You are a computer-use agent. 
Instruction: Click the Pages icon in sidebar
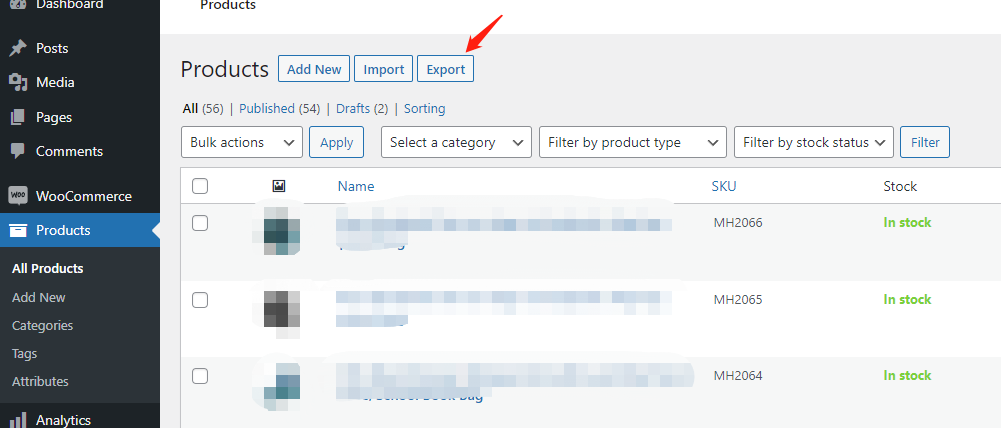(x=18, y=117)
